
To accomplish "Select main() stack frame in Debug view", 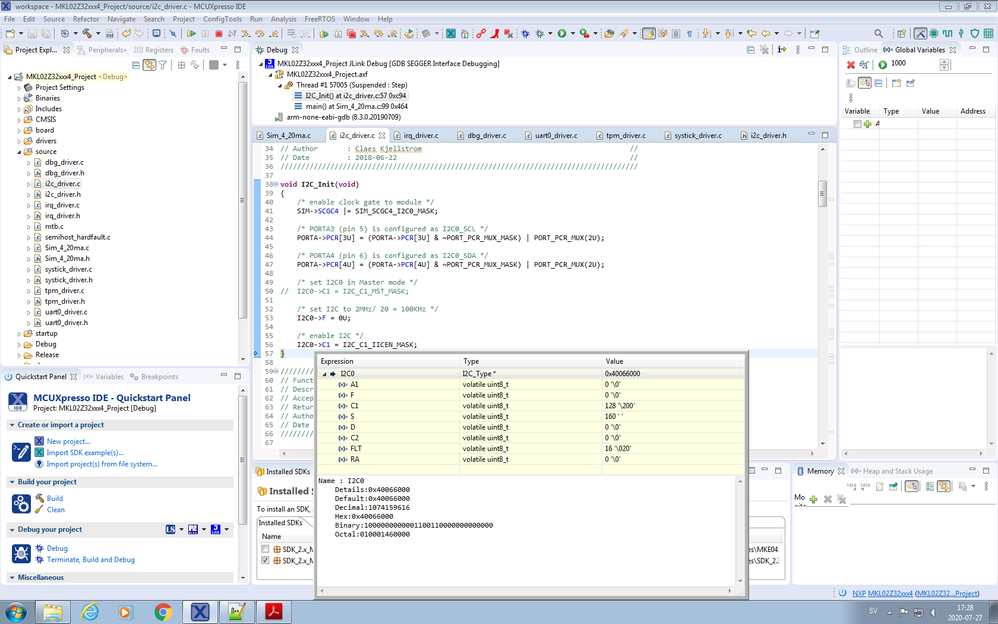I will coord(357,106).
